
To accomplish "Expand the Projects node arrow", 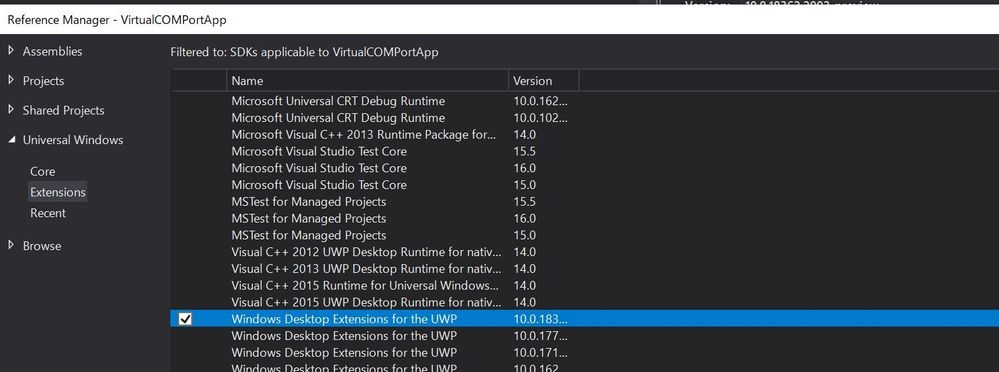I will pyautogui.click(x=11, y=80).
